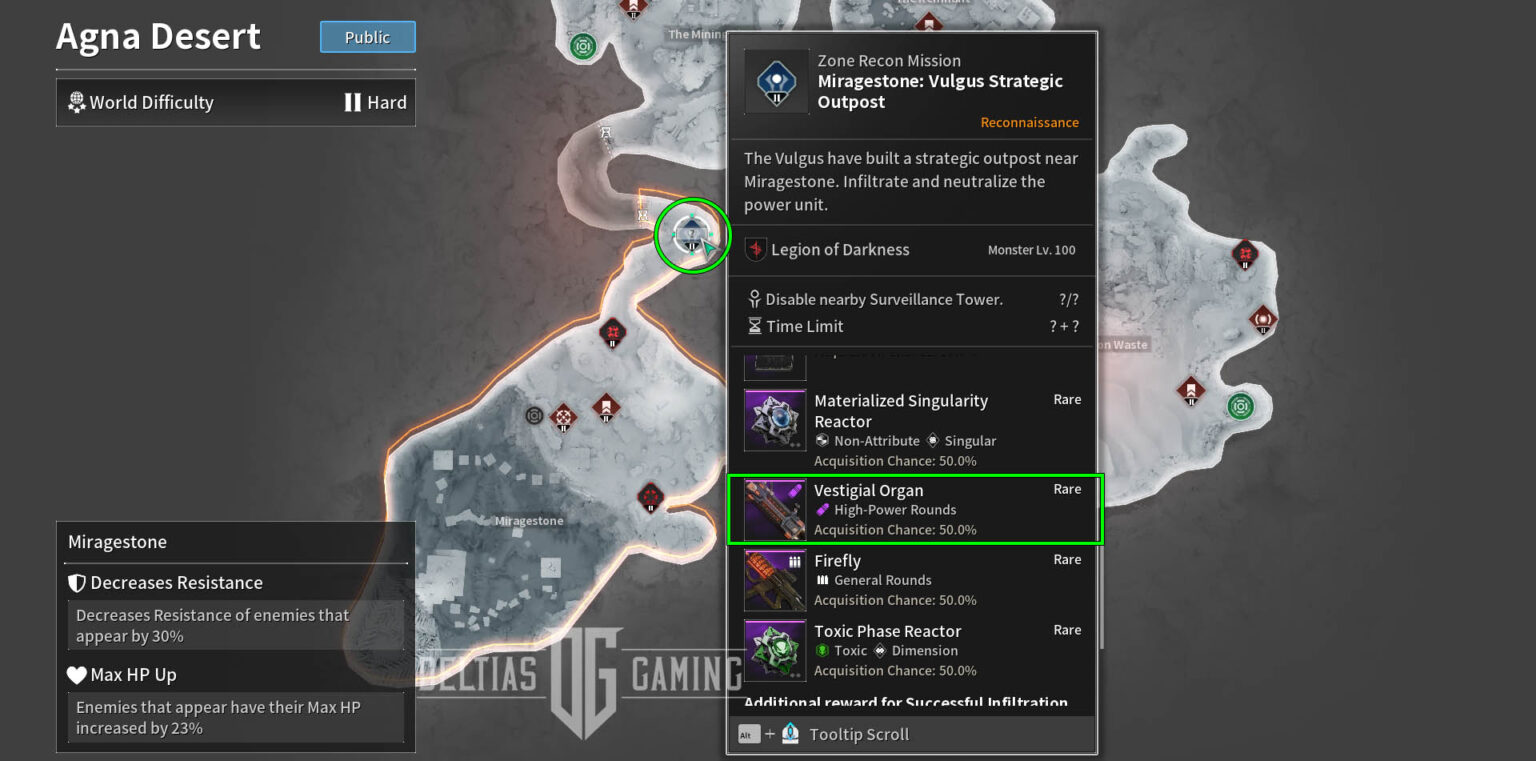This screenshot has height=761, width=1536.
Task: Select the Vestigial Organ reward row
Action: (x=915, y=509)
